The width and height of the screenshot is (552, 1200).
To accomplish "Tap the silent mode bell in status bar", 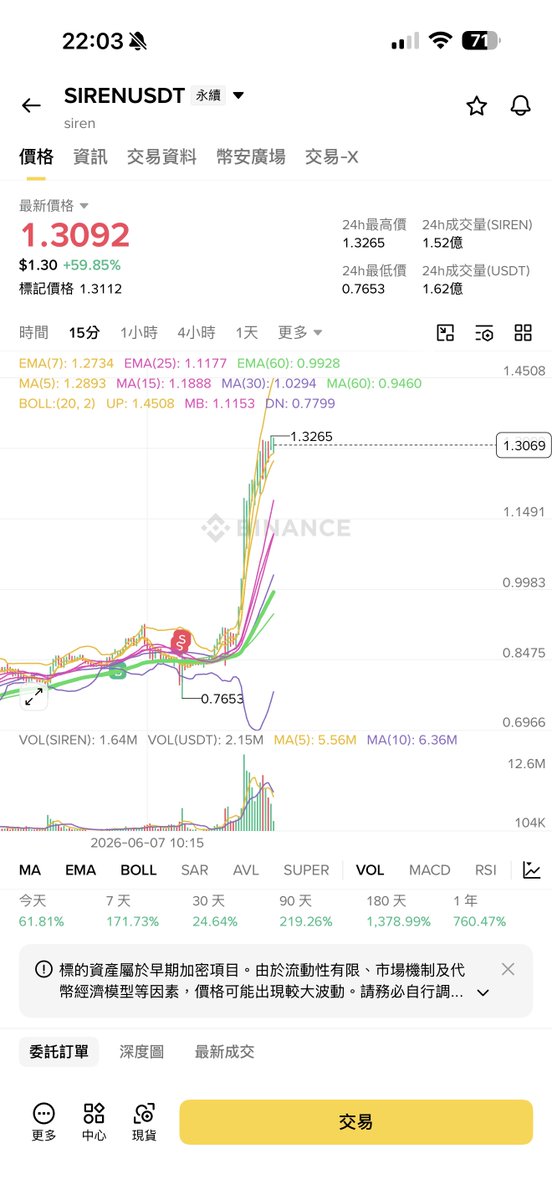I will tap(138, 41).
